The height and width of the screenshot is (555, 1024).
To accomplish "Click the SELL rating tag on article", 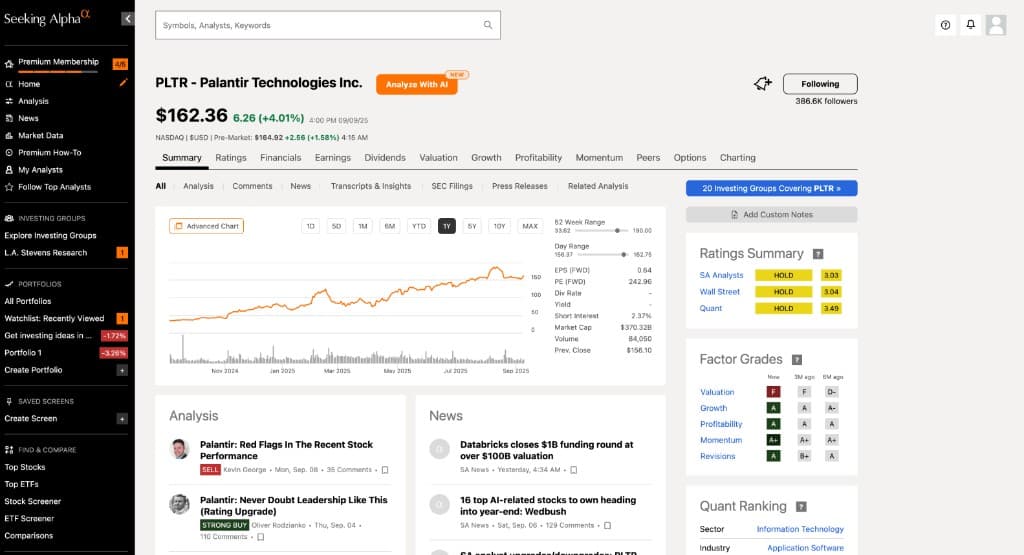I will (210, 470).
